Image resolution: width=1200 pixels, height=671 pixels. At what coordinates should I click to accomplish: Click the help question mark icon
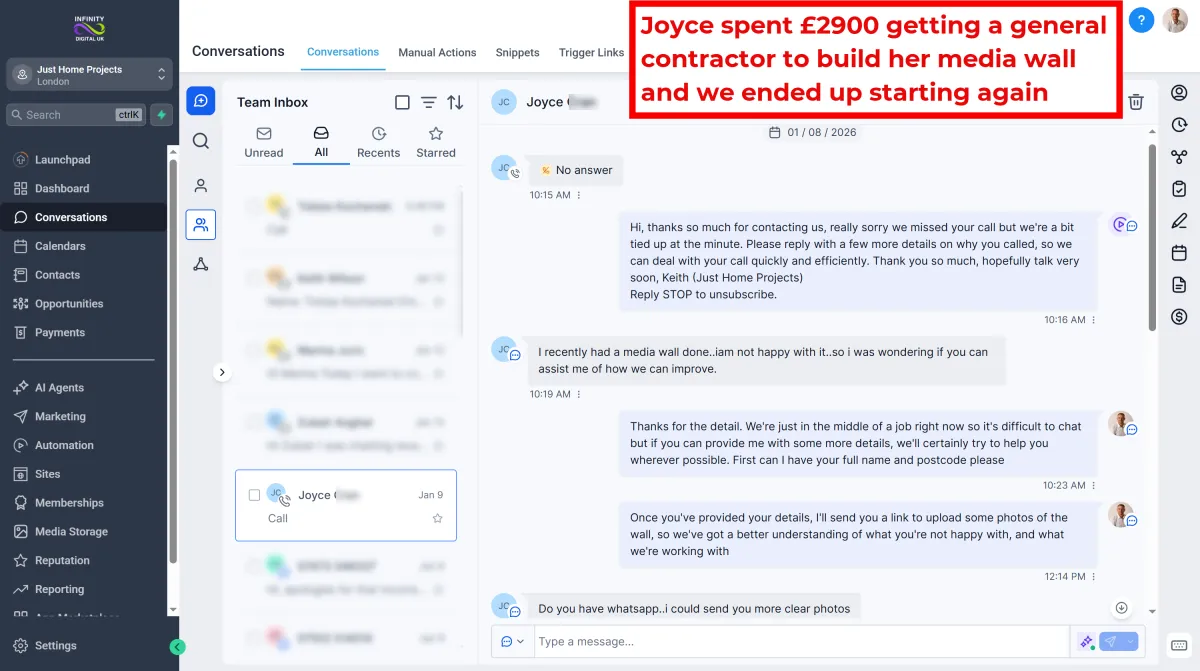[x=1141, y=20]
